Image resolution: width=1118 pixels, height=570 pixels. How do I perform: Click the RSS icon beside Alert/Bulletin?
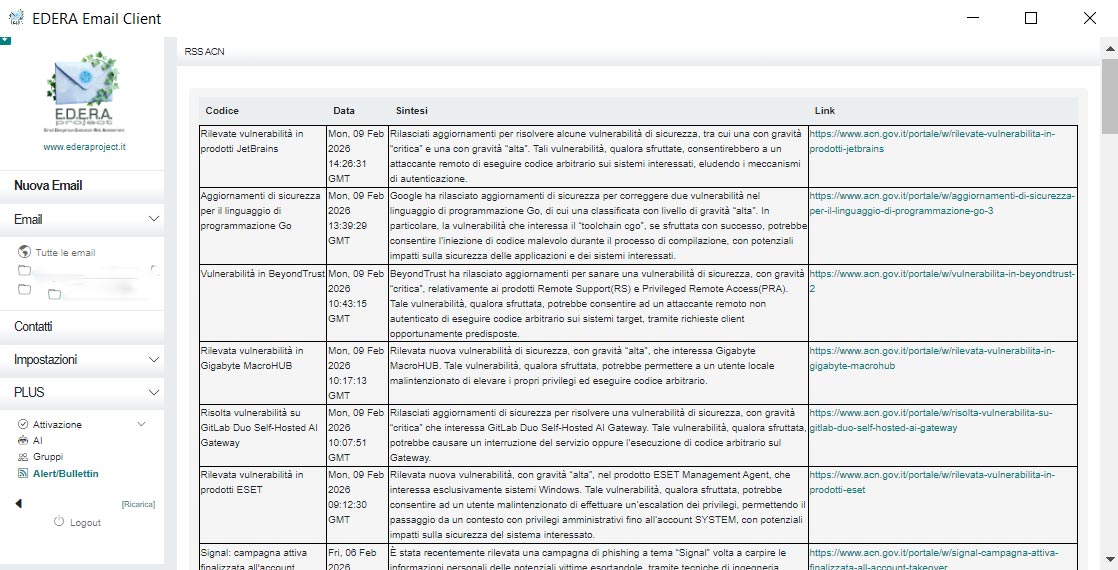pos(23,473)
